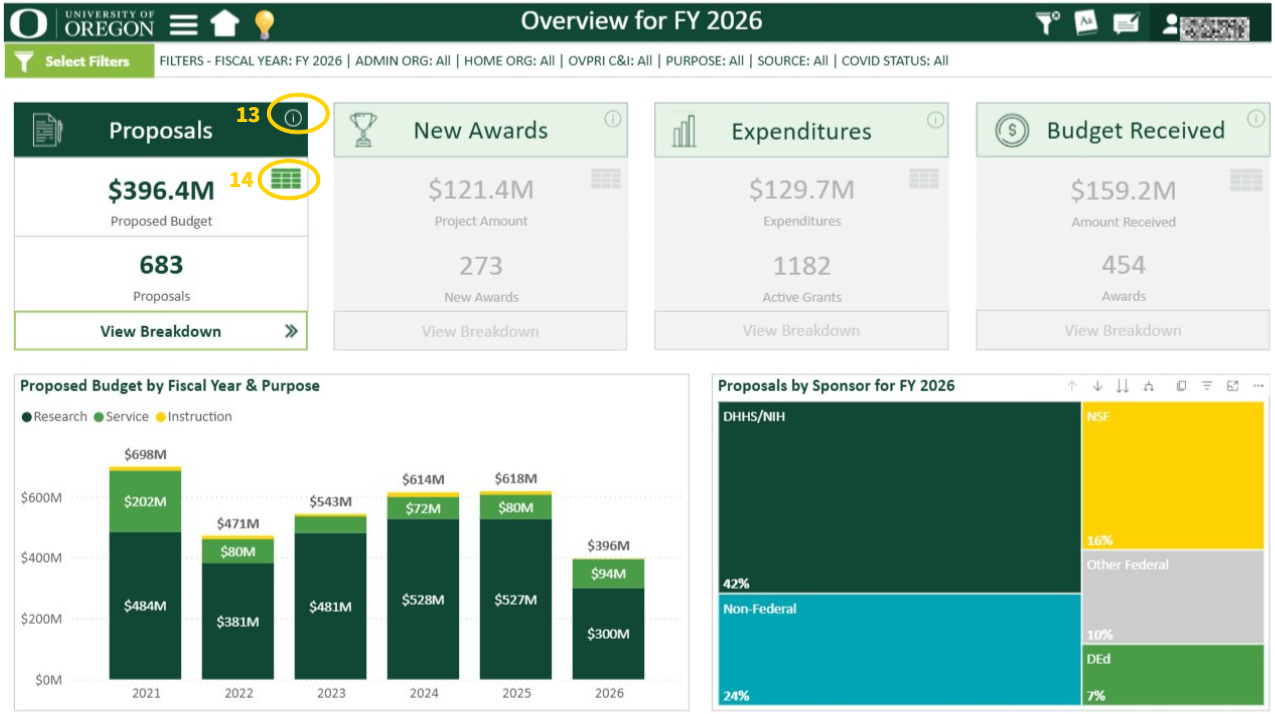
Task: Select the Expenditures card header
Action: (x=801, y=131)
